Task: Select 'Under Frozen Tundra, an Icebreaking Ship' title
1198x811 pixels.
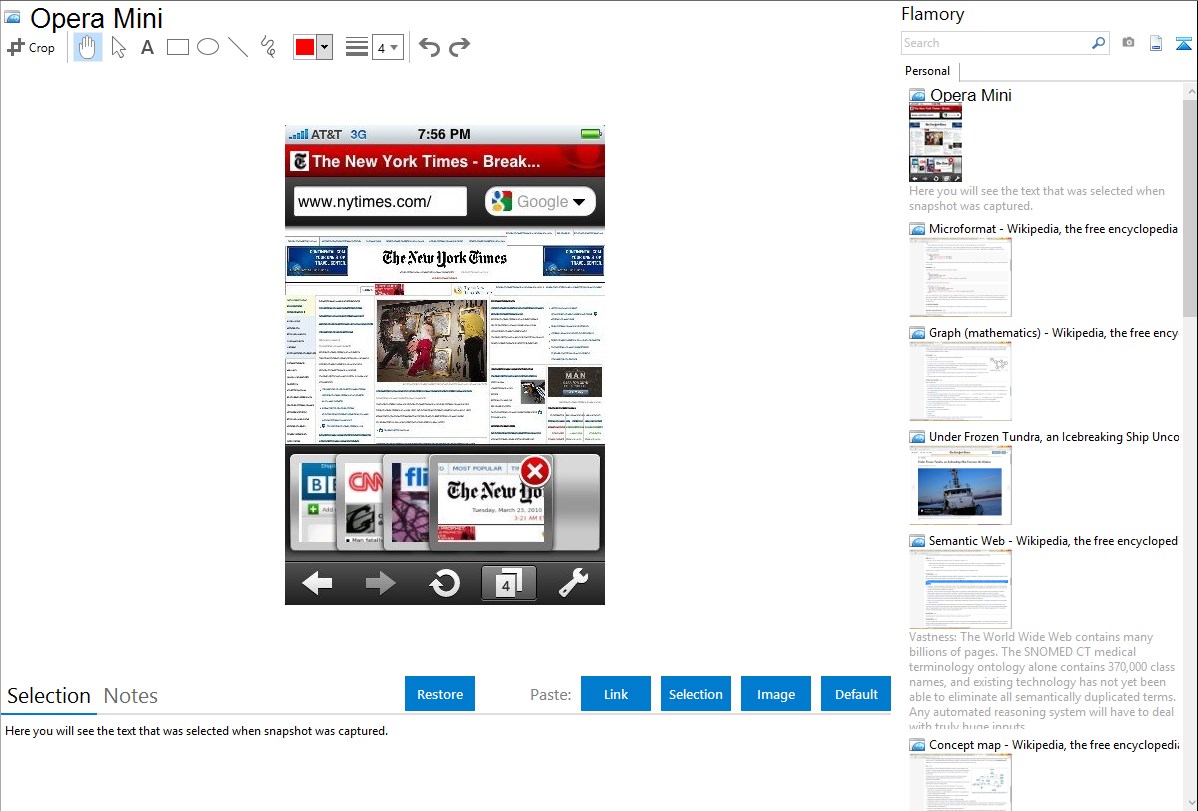Action: click(x=1054, y=436)
